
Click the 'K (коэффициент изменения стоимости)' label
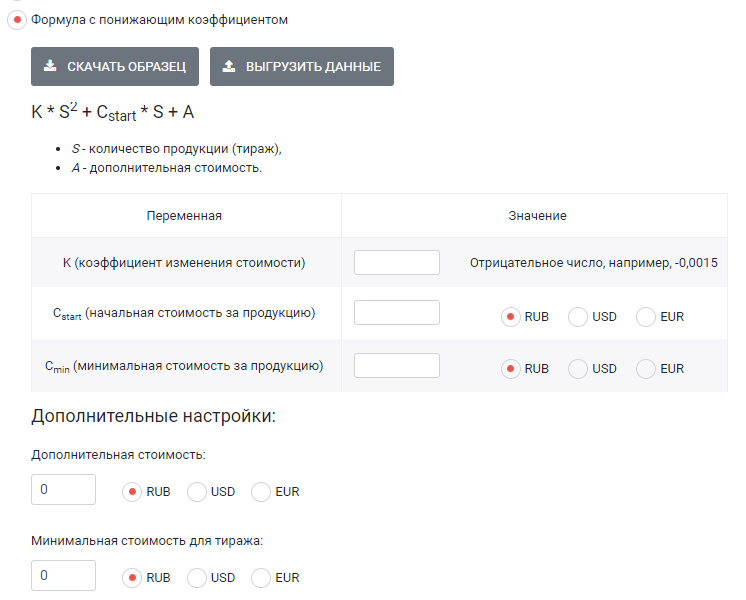point(184,263)
